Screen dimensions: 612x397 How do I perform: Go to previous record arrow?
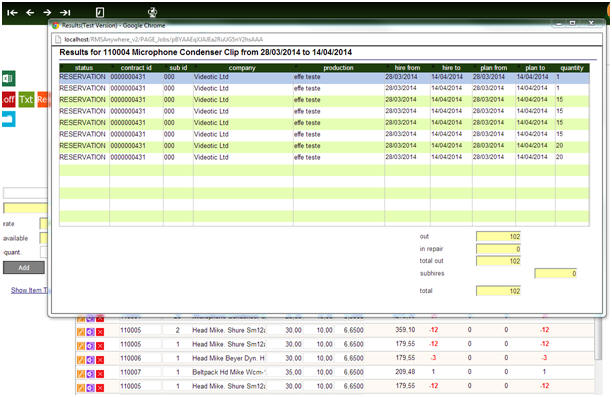click(x=30, y=13)
